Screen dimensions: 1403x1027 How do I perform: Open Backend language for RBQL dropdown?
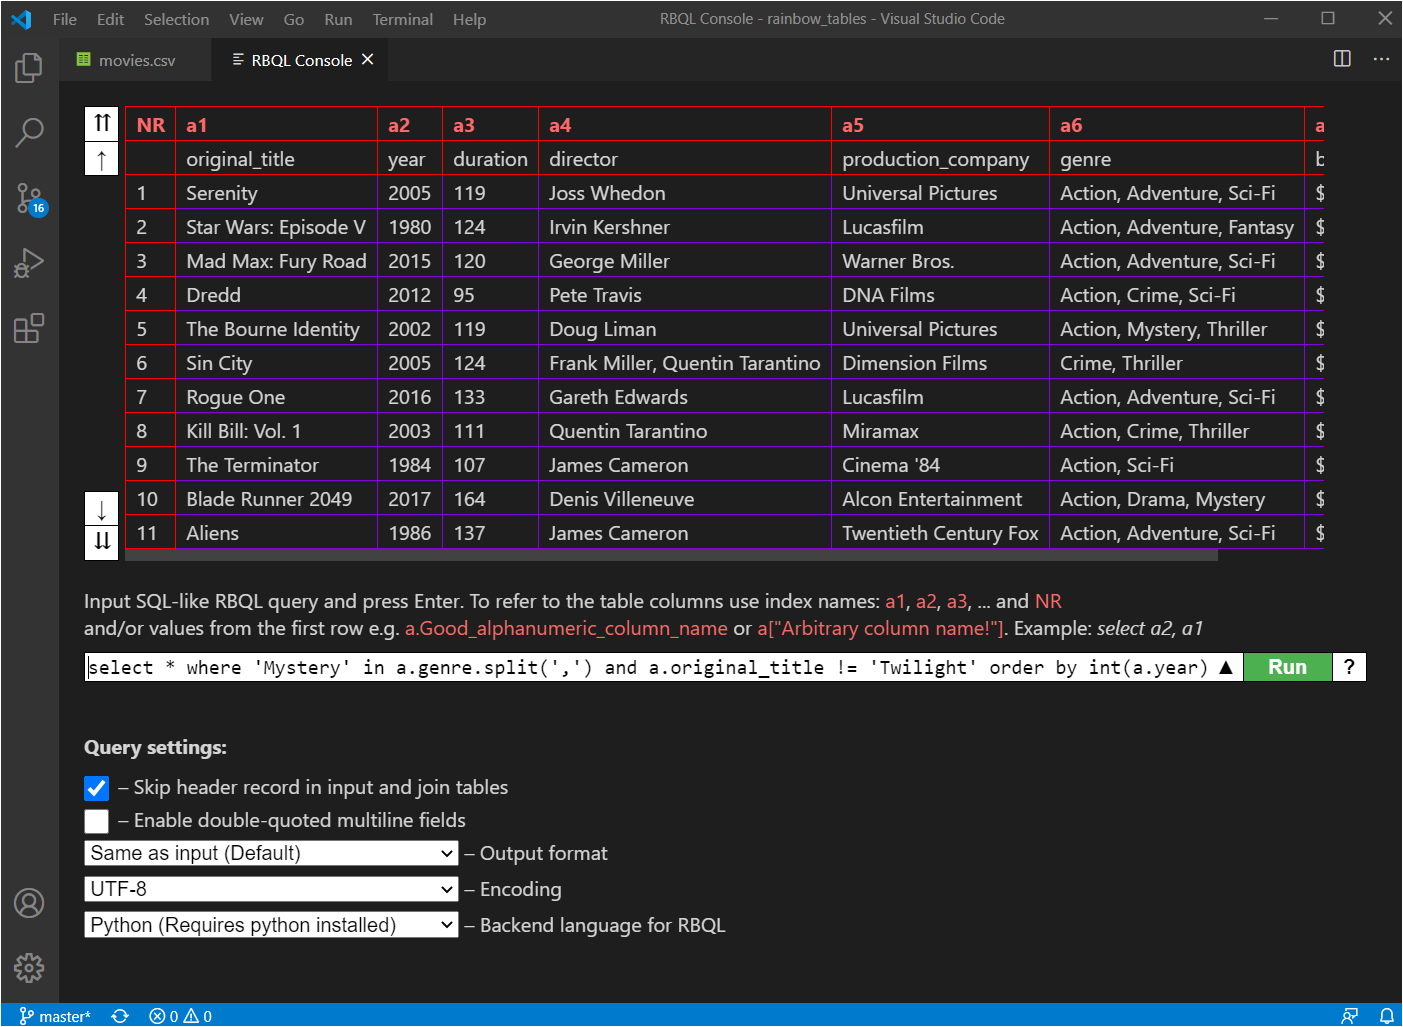(x=270, y=924)
